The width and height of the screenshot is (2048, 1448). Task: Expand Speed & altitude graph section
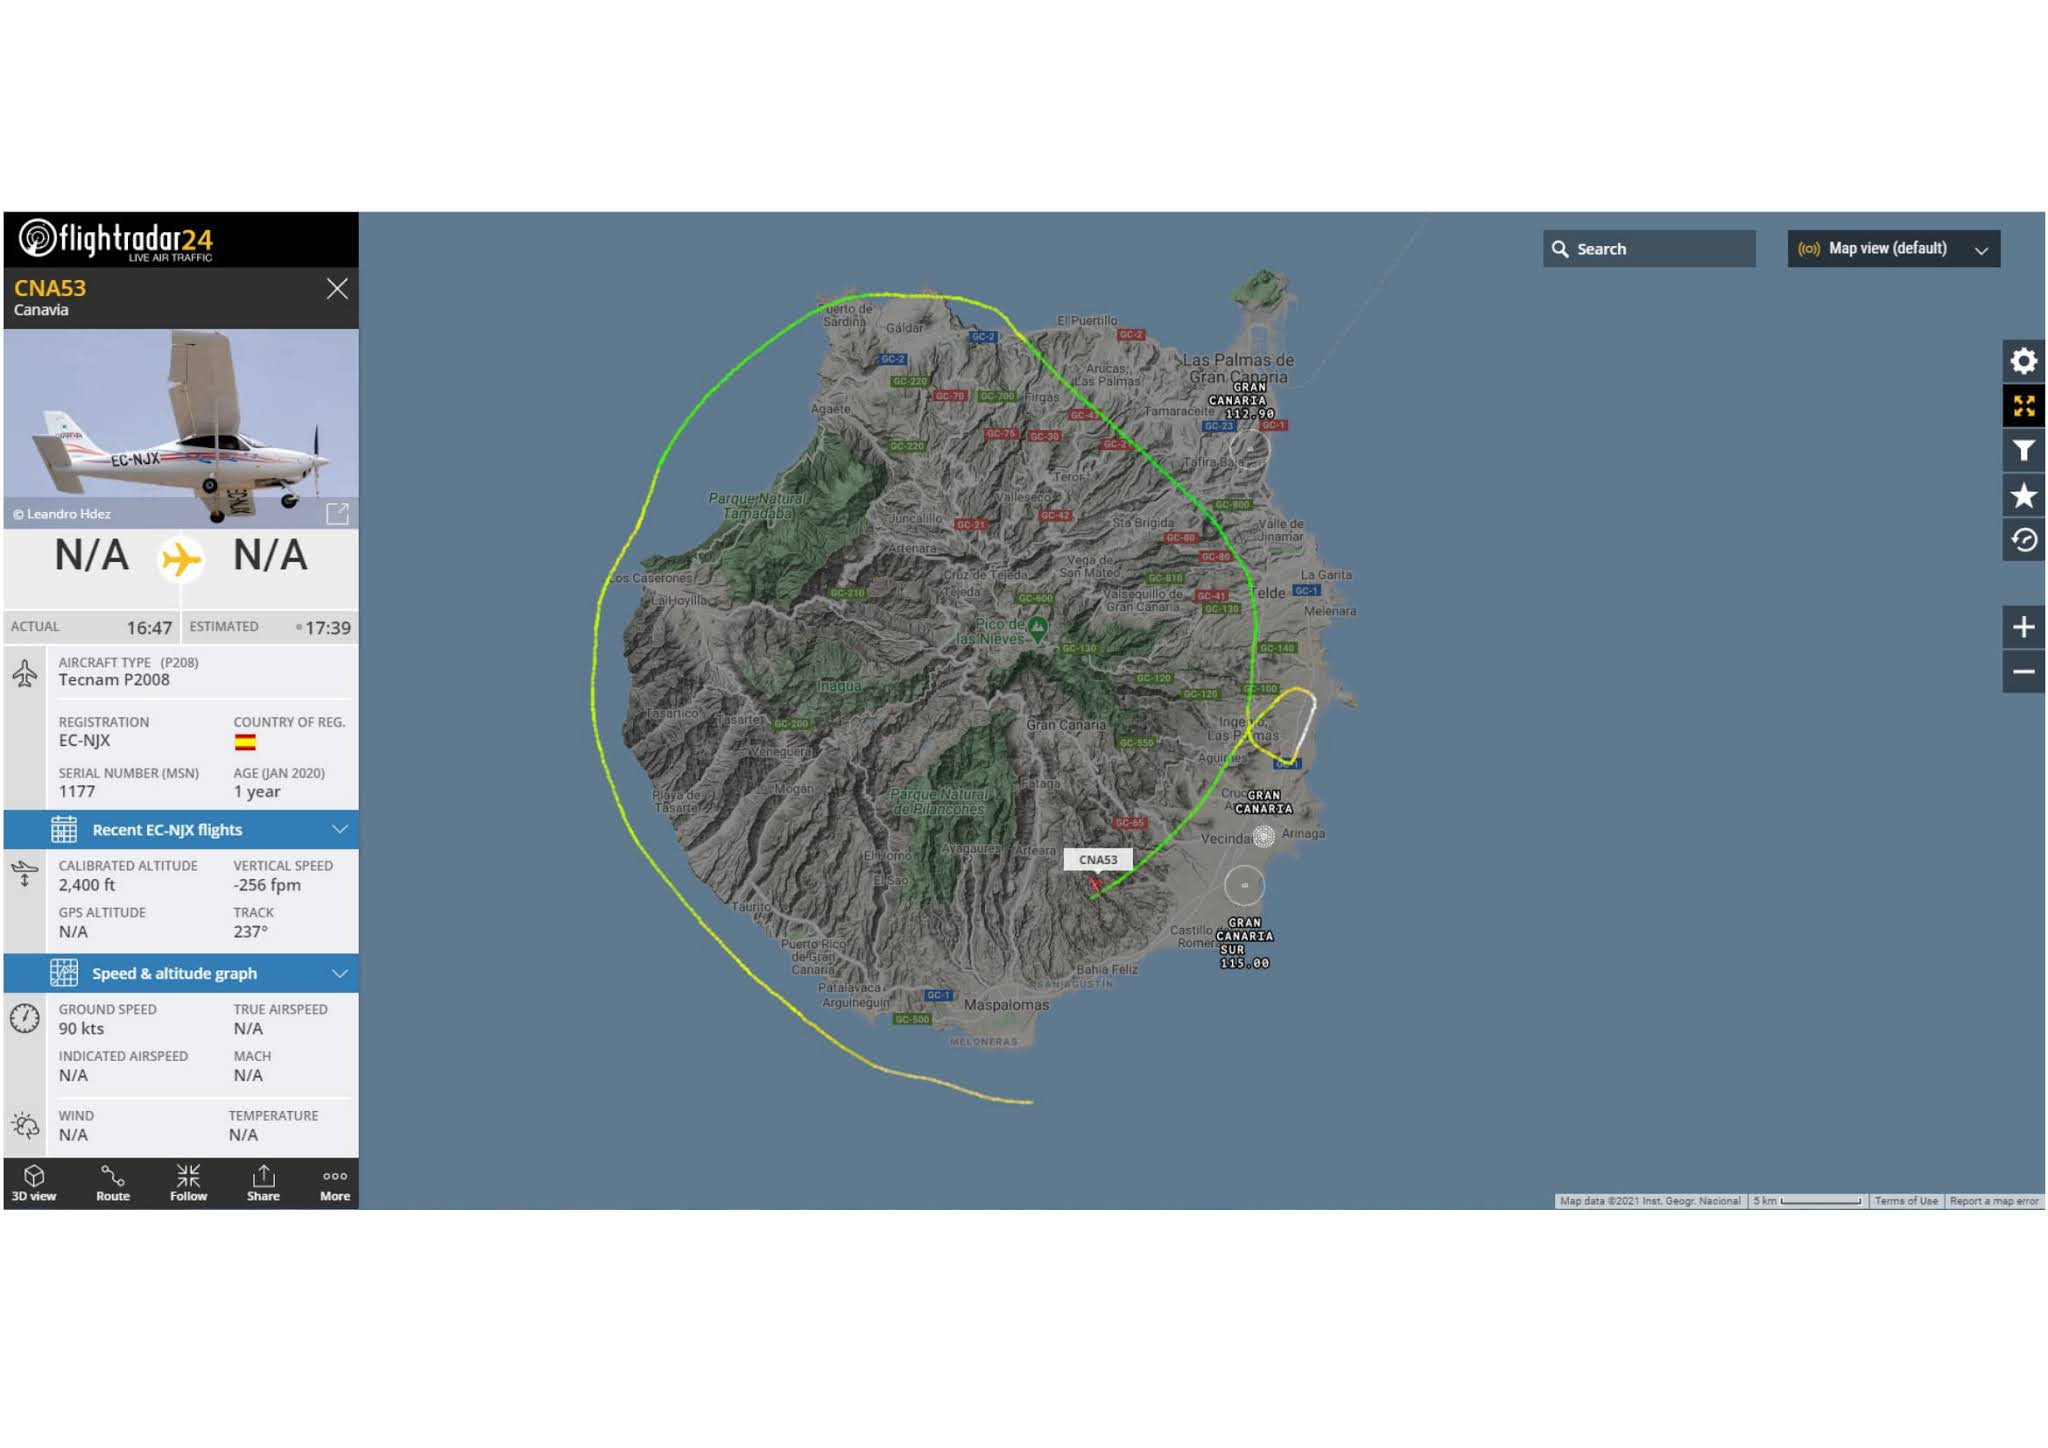[181, 973]
